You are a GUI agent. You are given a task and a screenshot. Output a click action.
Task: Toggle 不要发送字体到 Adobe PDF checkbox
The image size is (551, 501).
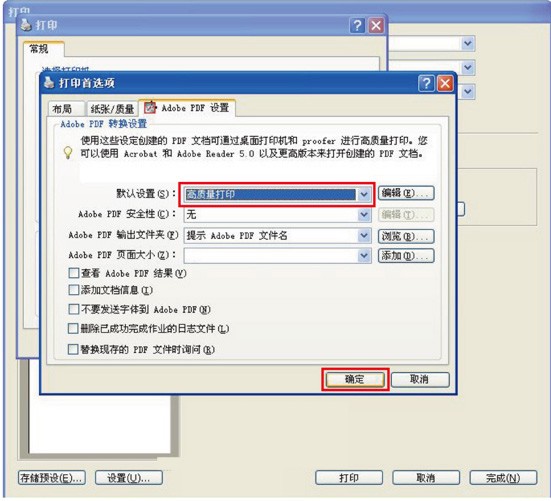point(73,309)
